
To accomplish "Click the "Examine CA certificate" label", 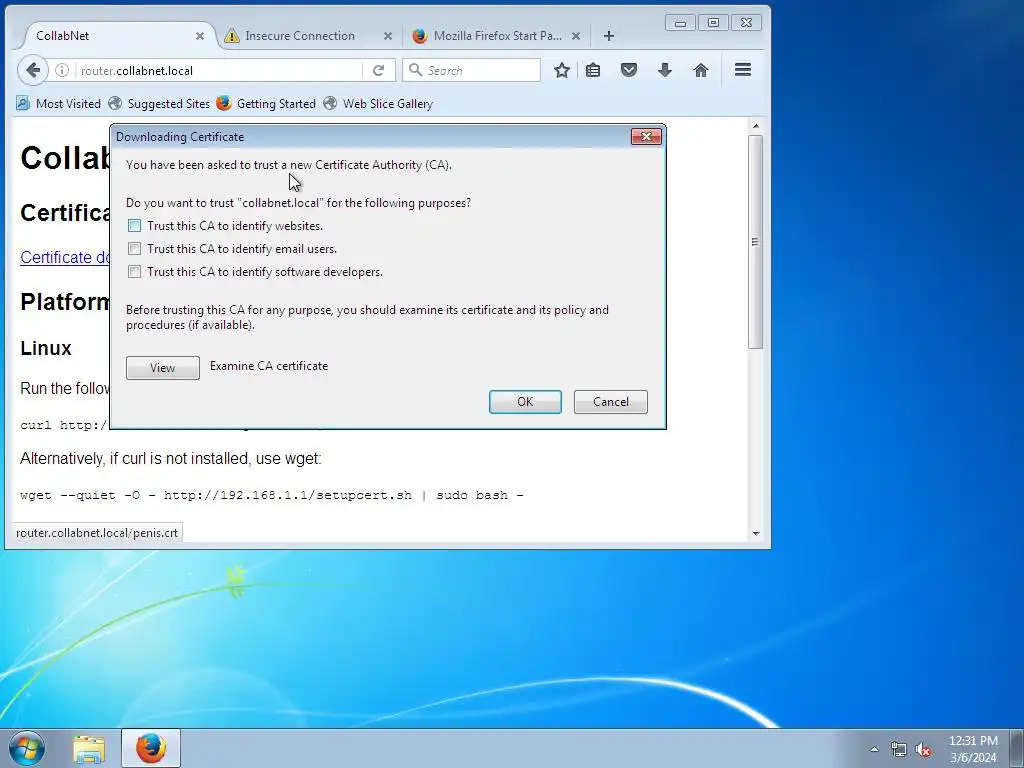I will (269, 366).
